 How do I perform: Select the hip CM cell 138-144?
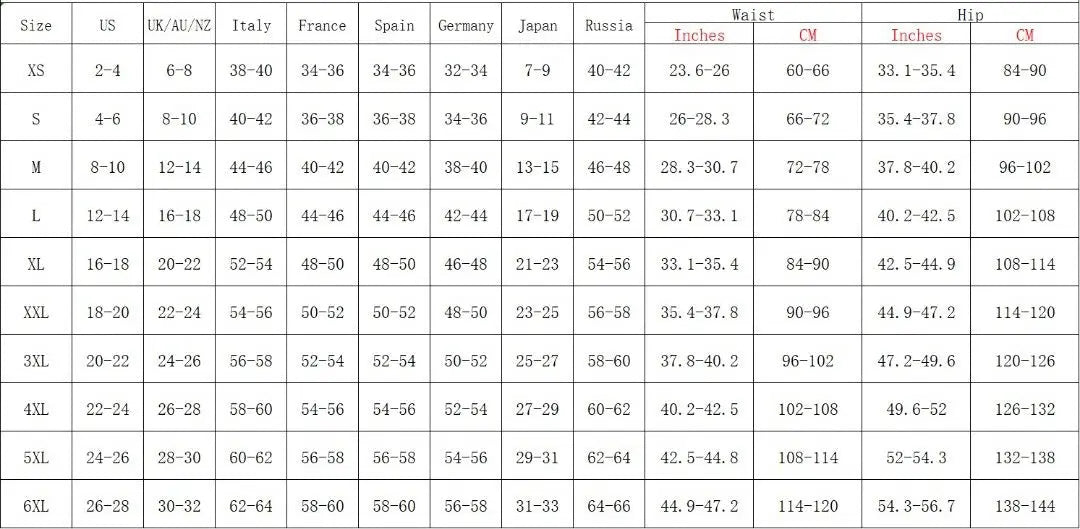tap(1024, 507)
